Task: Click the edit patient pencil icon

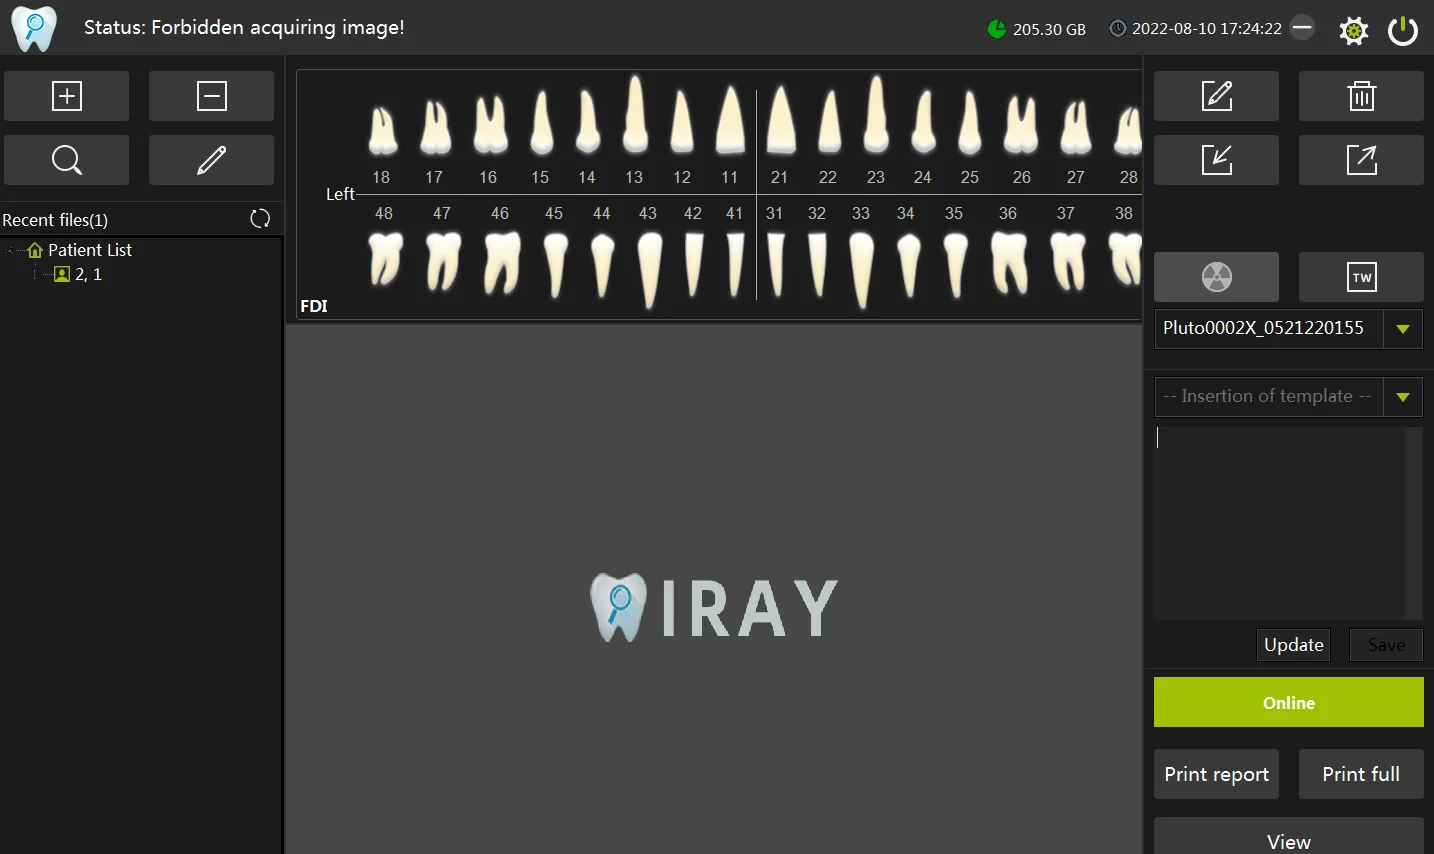Action: coord(211,160)
